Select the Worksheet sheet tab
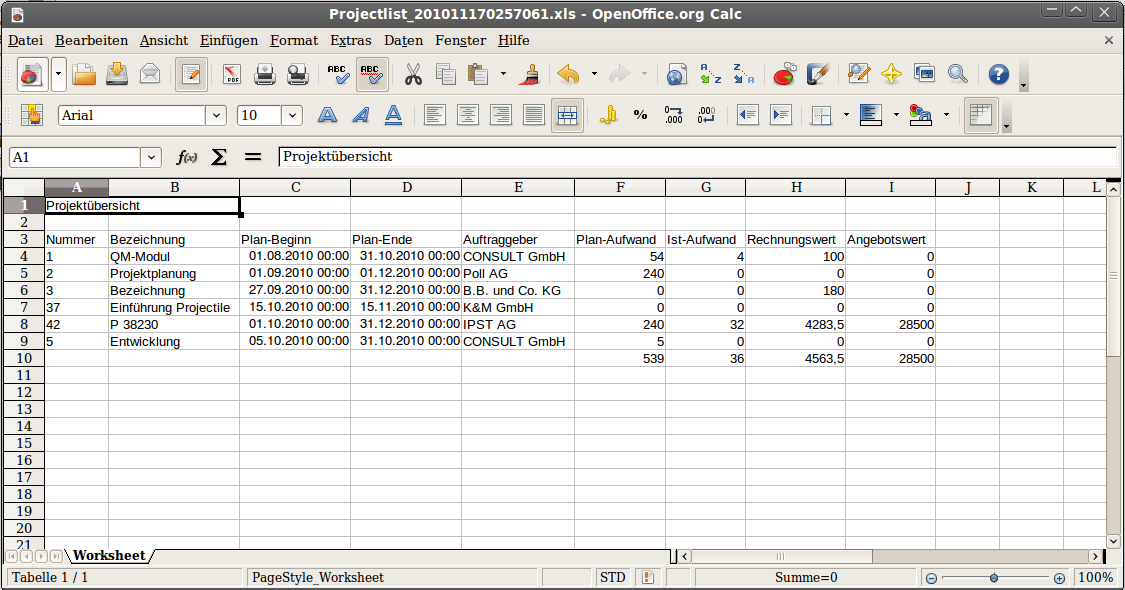Viewport: 1125px width, 590px height. 109,555
